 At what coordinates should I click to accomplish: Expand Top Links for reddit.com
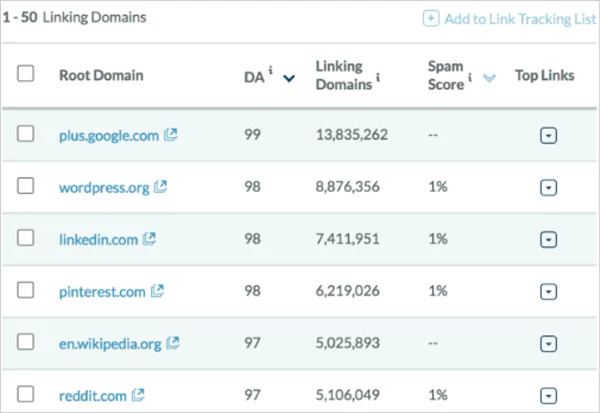click(548, 396)
